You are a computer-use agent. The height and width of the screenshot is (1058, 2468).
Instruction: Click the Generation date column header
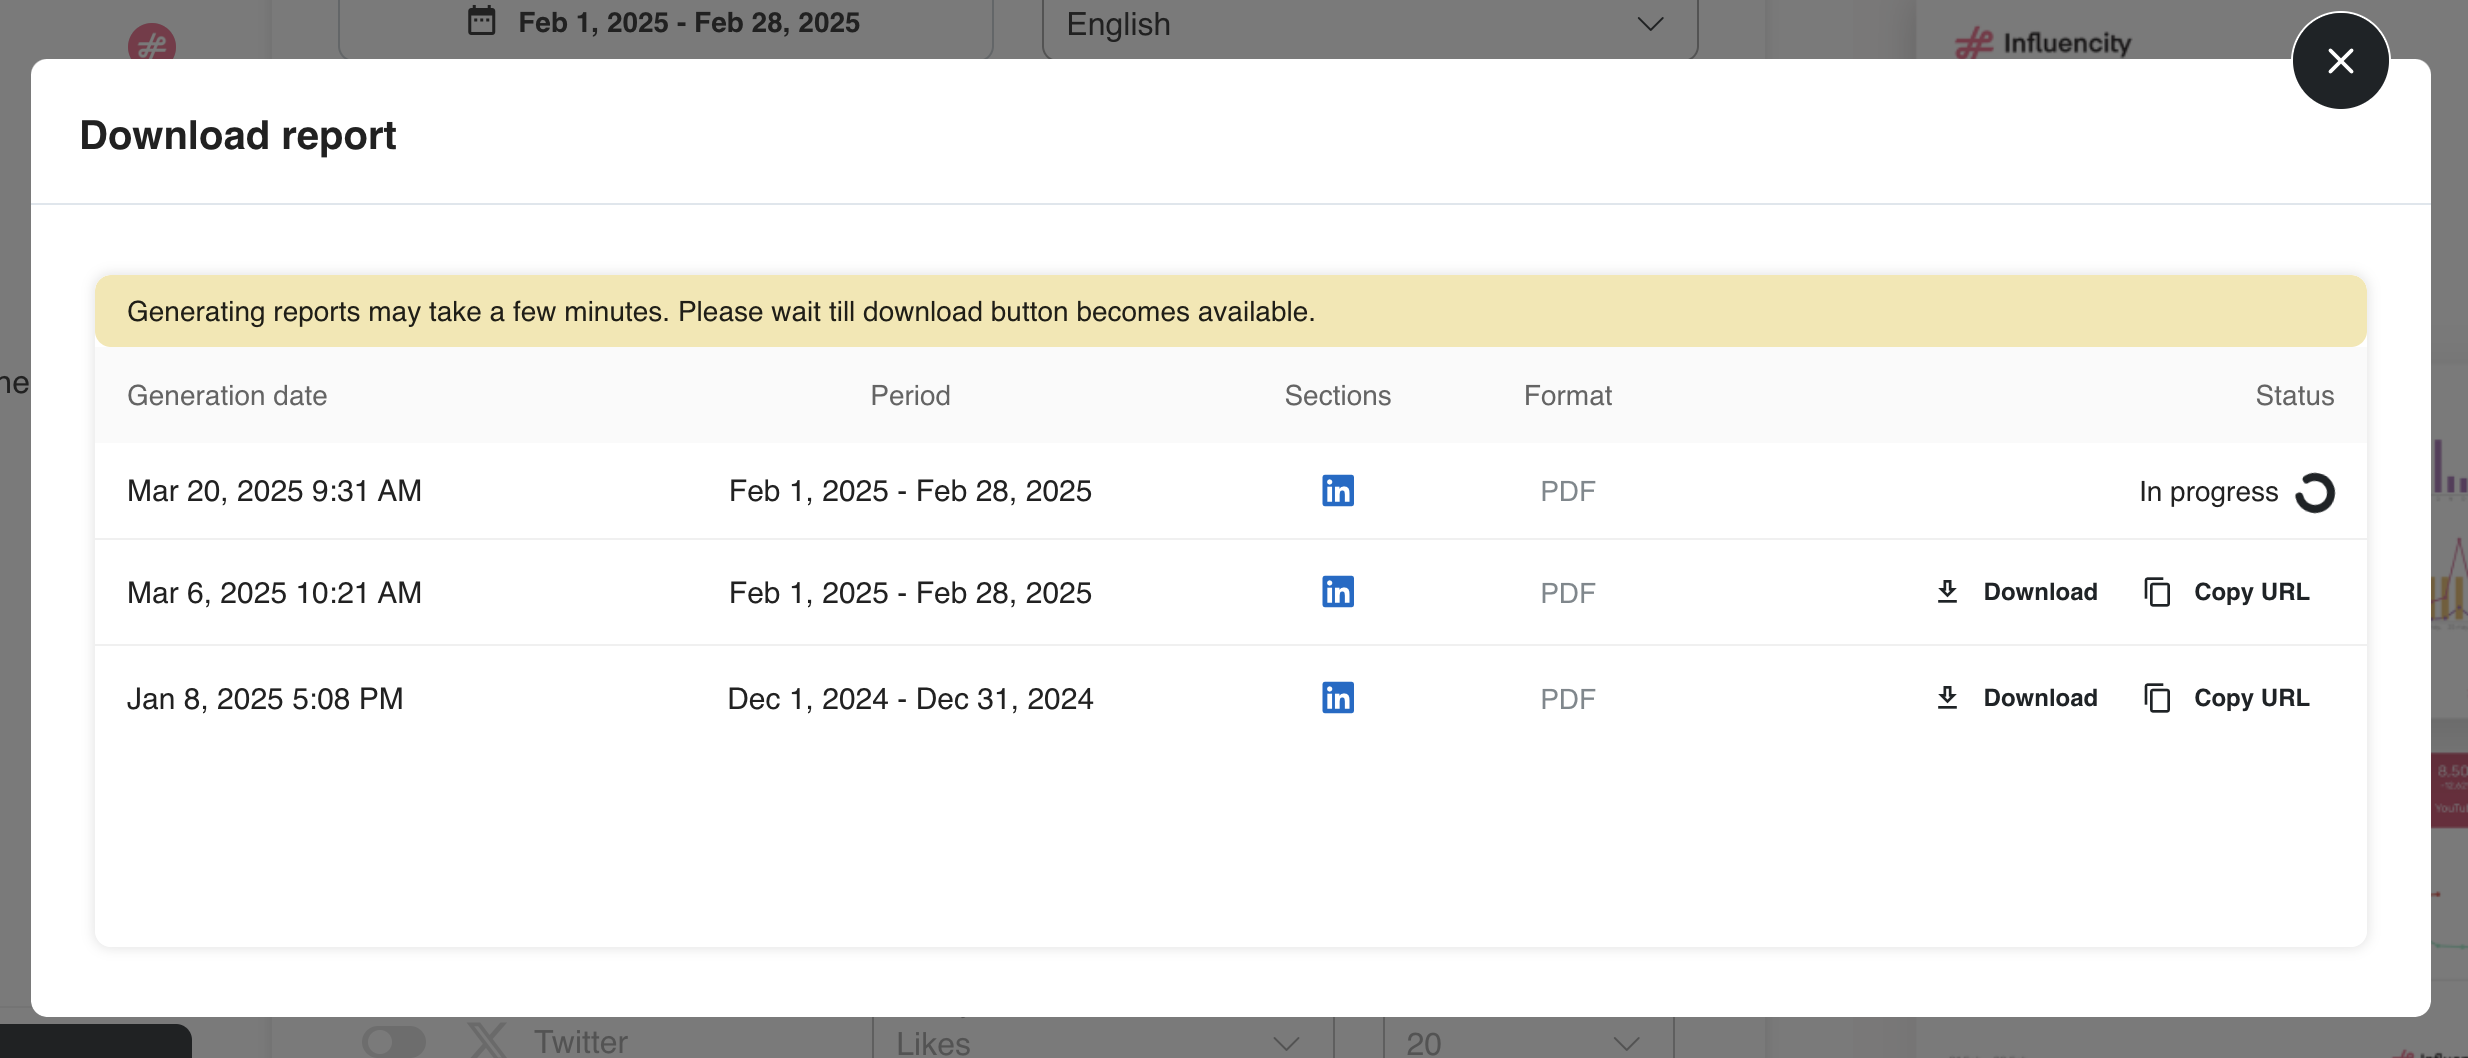(x=227, y=396)
